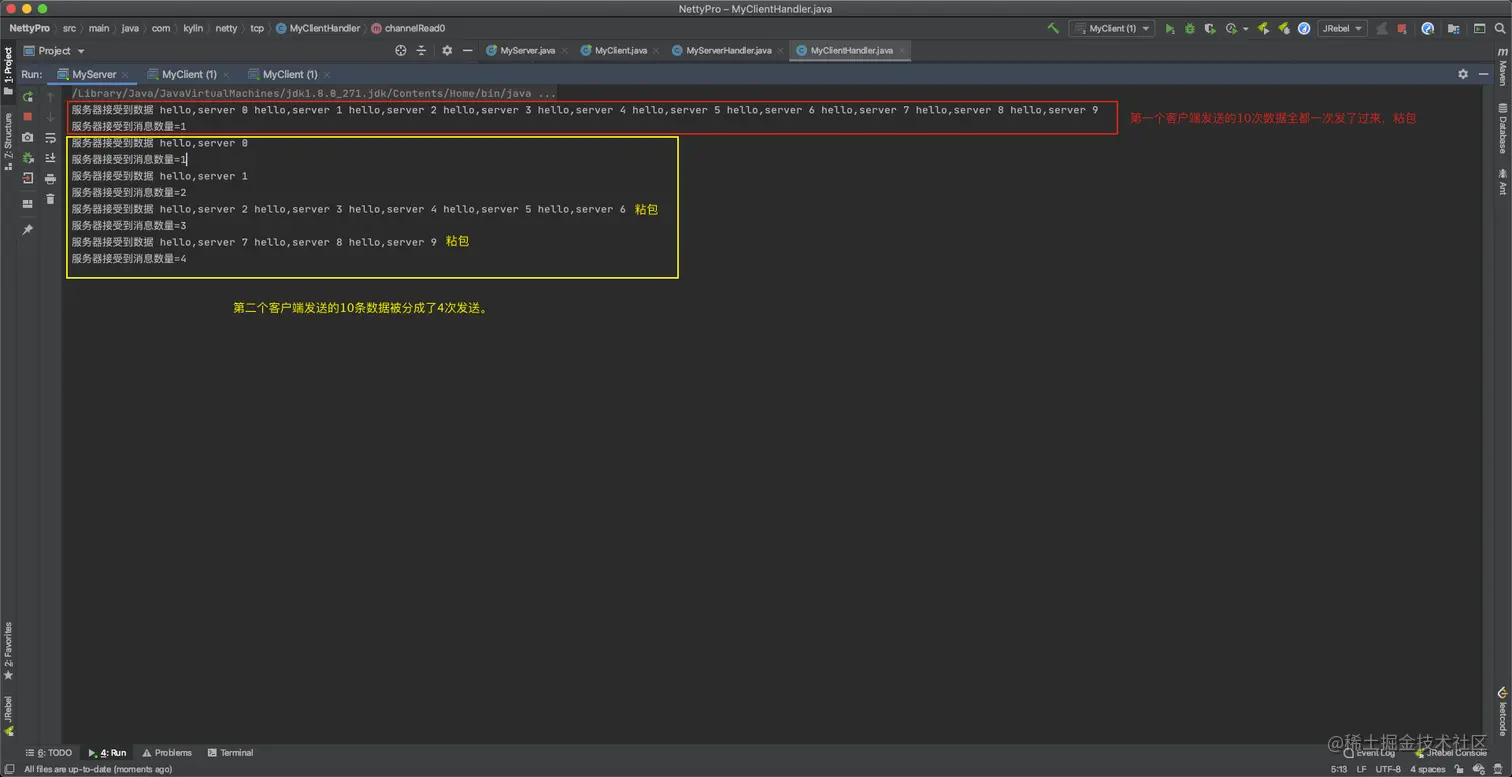Open Project Structure folder icon
This screenshot has height=777, width=1512.
coord(1453,29)
